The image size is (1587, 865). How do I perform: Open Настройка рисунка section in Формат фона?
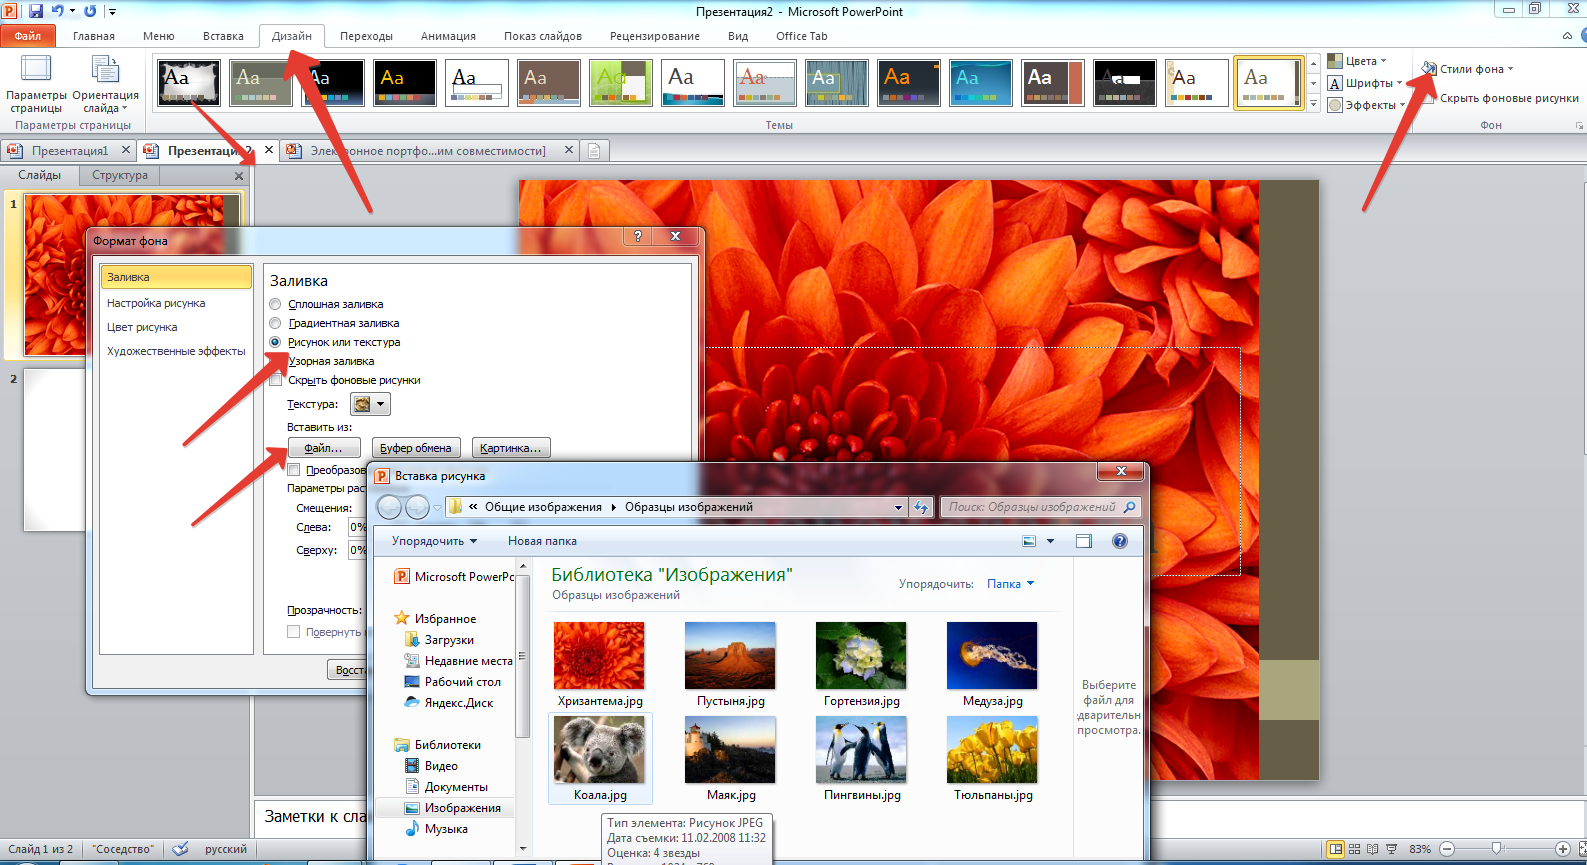tap(156, 303)
